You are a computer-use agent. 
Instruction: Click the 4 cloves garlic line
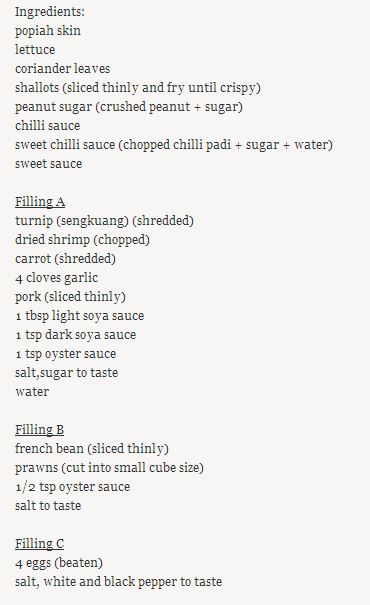[x=56, y=278]
